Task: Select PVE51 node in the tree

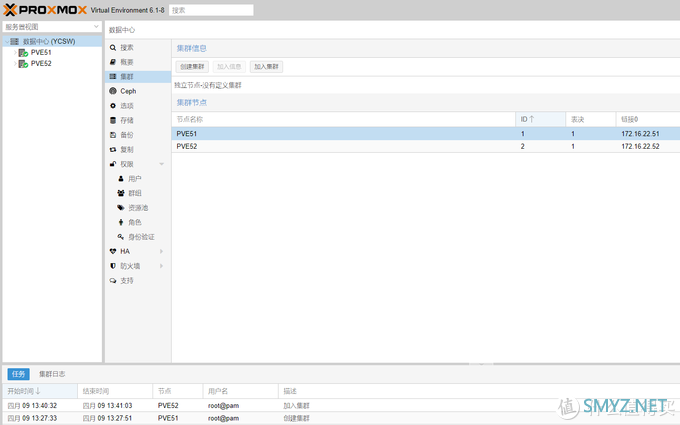Action: (52, 52)
